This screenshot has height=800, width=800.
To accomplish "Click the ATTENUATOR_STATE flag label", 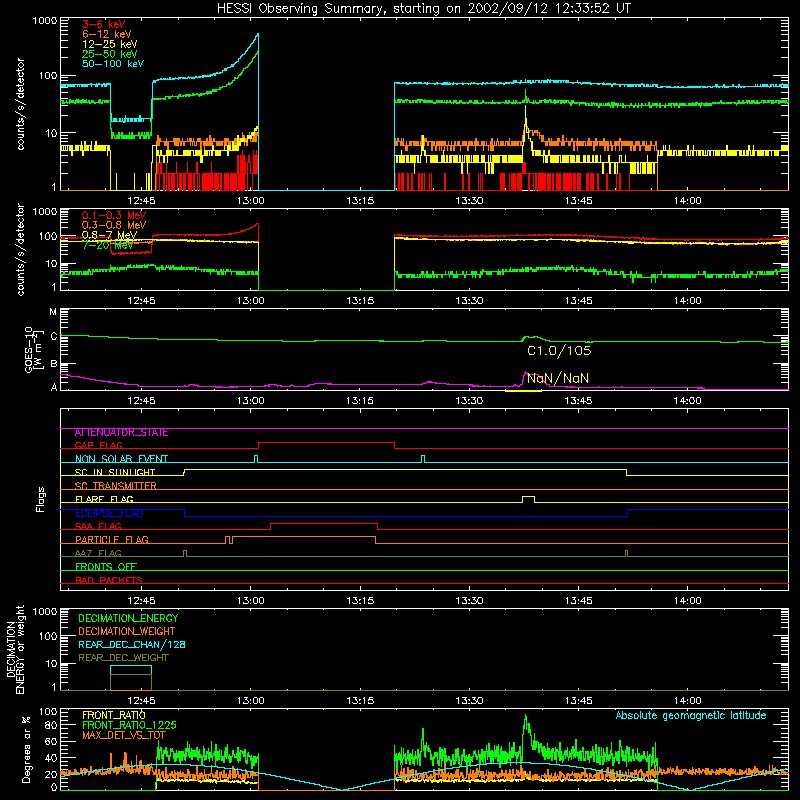I will pos(121,433).
